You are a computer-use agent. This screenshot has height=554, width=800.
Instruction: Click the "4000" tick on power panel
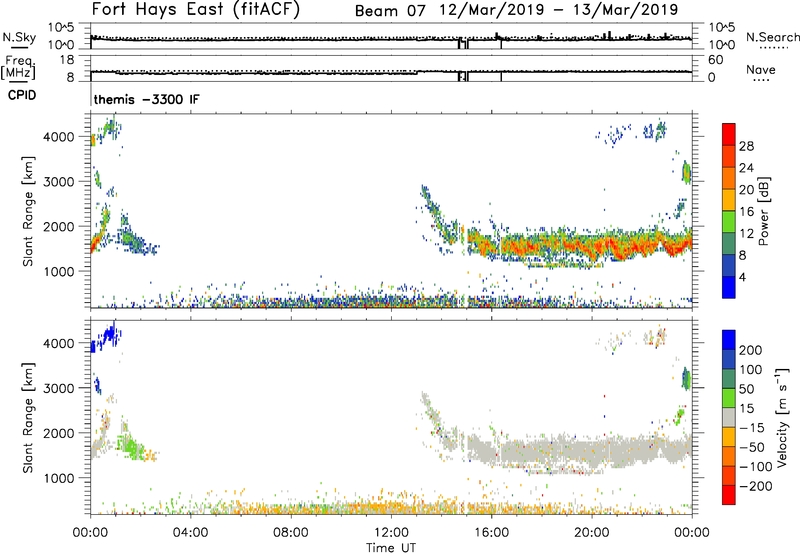click(58, 137)
